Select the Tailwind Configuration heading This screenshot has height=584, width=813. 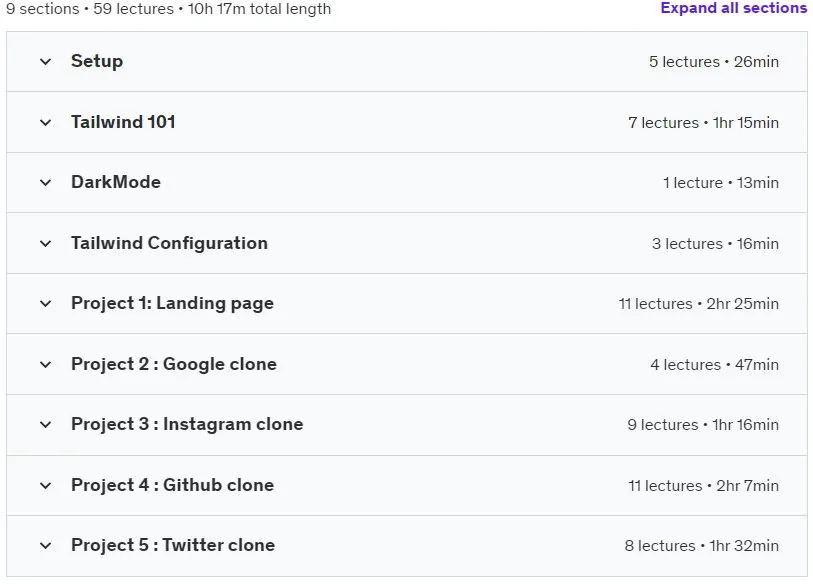point(170,243)
